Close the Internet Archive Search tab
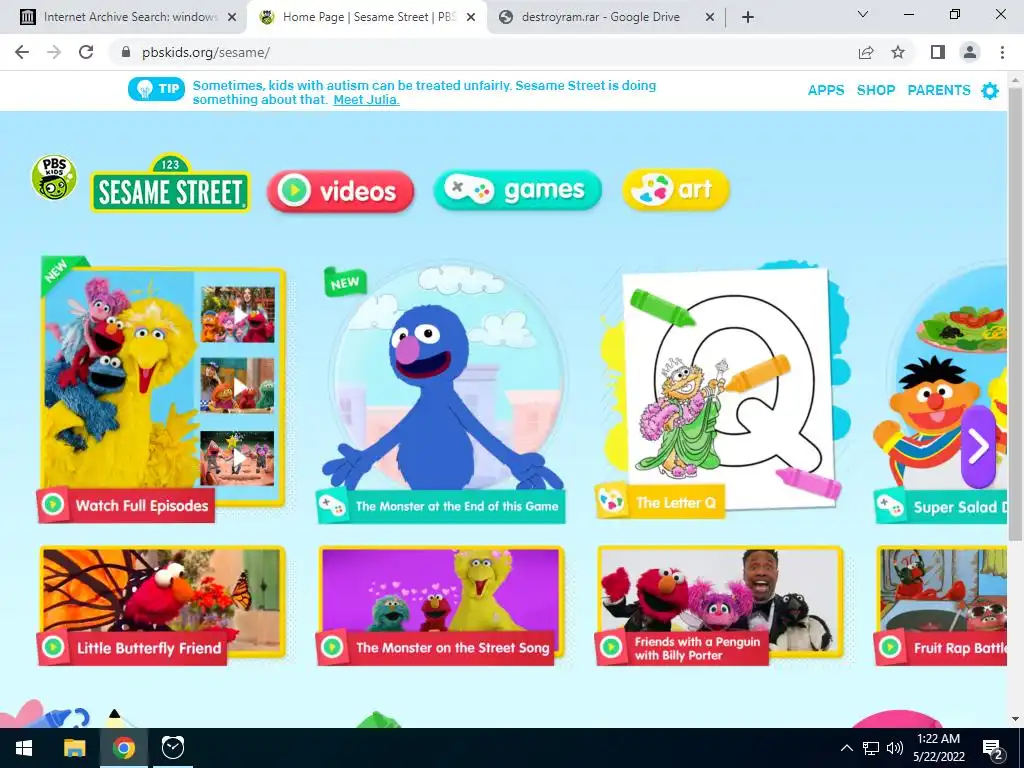This screenshot has height=768, width=1024. click(232, 18)
